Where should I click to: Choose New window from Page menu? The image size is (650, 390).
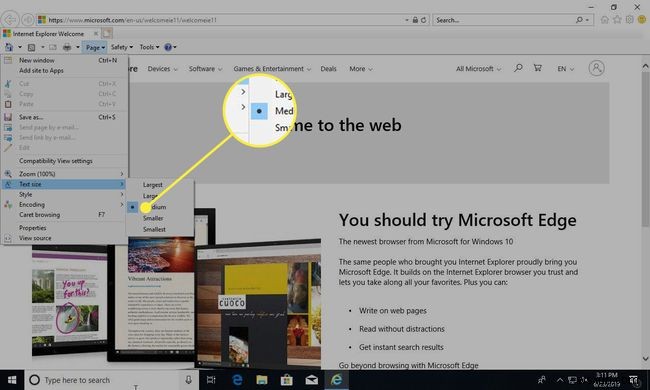click(x=64, y=61)
